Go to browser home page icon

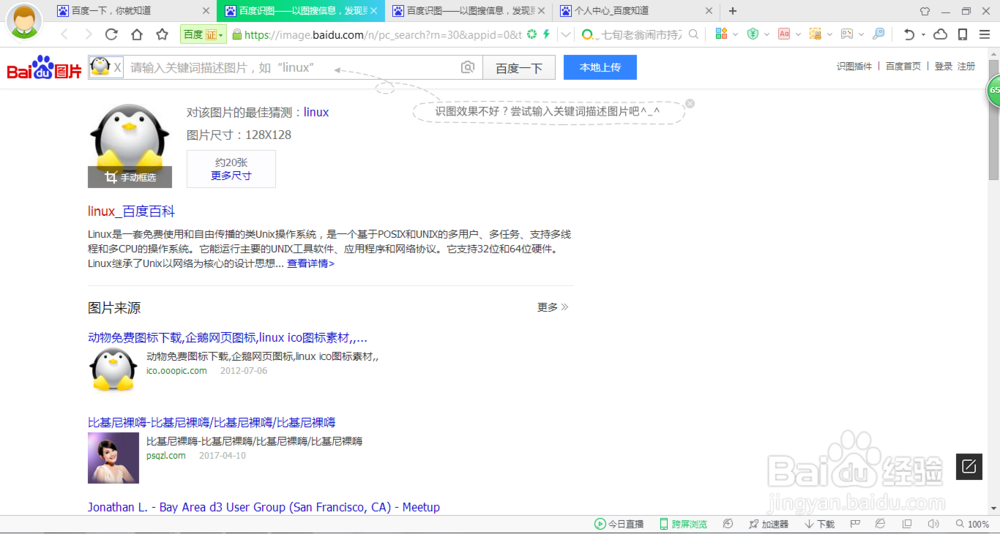pyautogui.click(x=136, y=34)
